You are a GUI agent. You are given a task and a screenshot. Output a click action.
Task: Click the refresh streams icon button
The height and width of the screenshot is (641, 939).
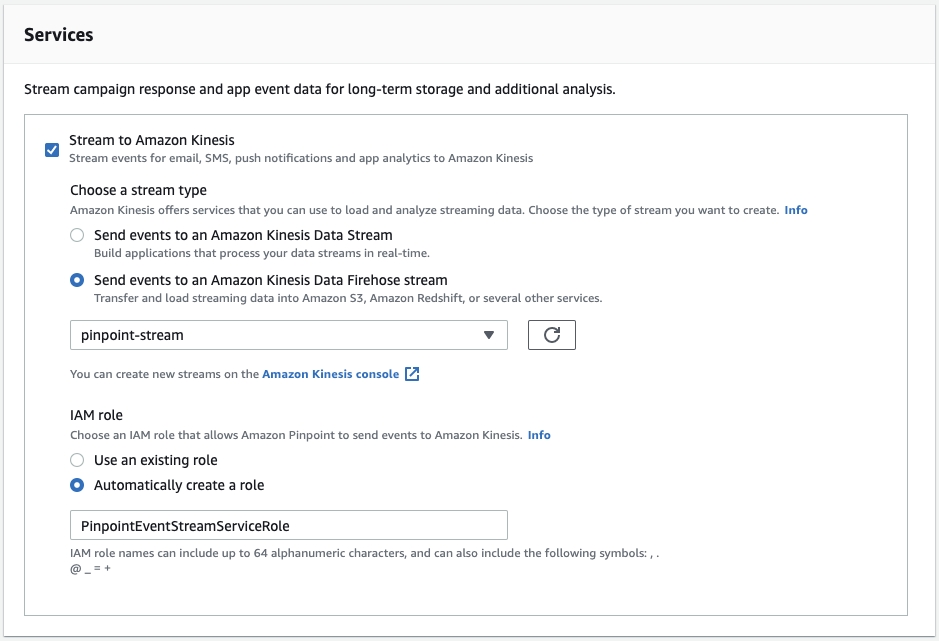tap(551, 335)
